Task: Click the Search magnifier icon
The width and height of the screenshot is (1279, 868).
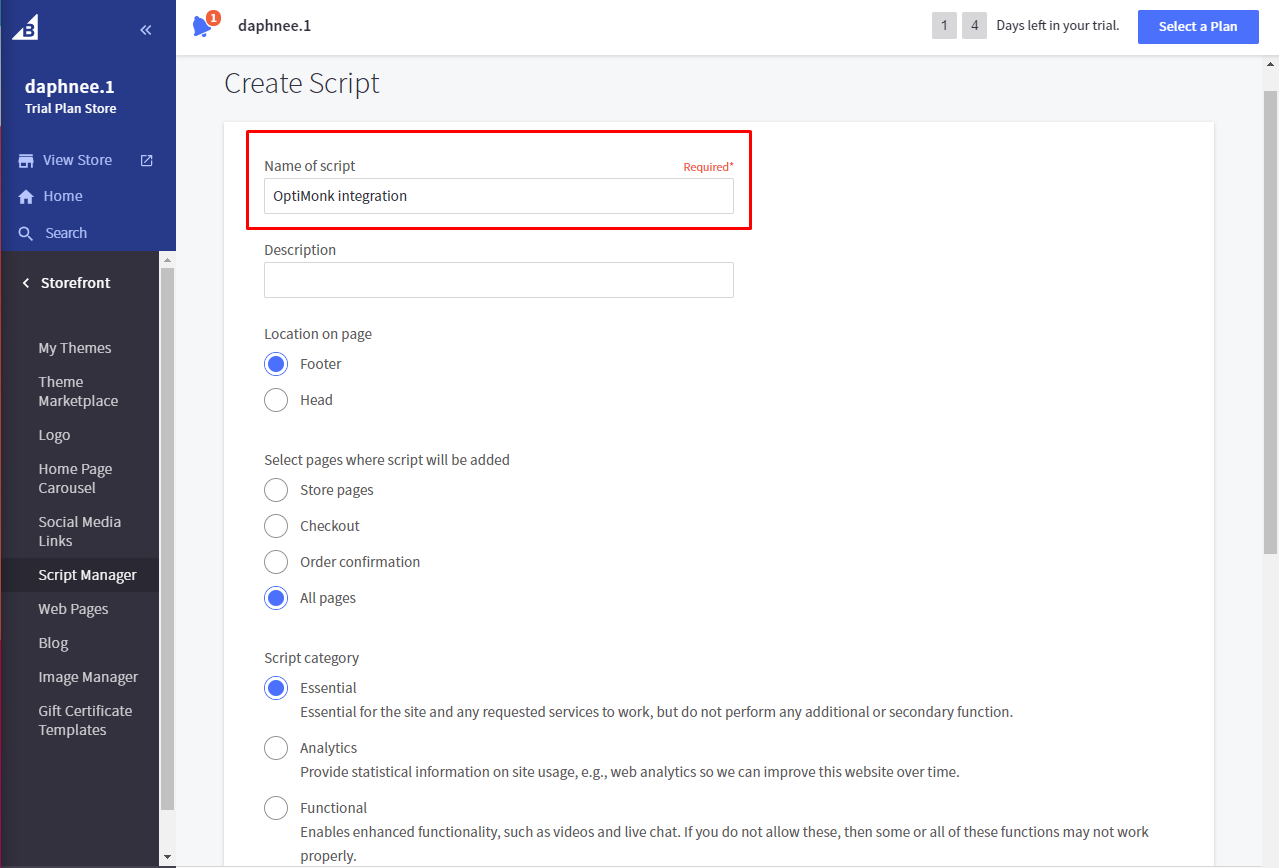Action: click(26, 233)
